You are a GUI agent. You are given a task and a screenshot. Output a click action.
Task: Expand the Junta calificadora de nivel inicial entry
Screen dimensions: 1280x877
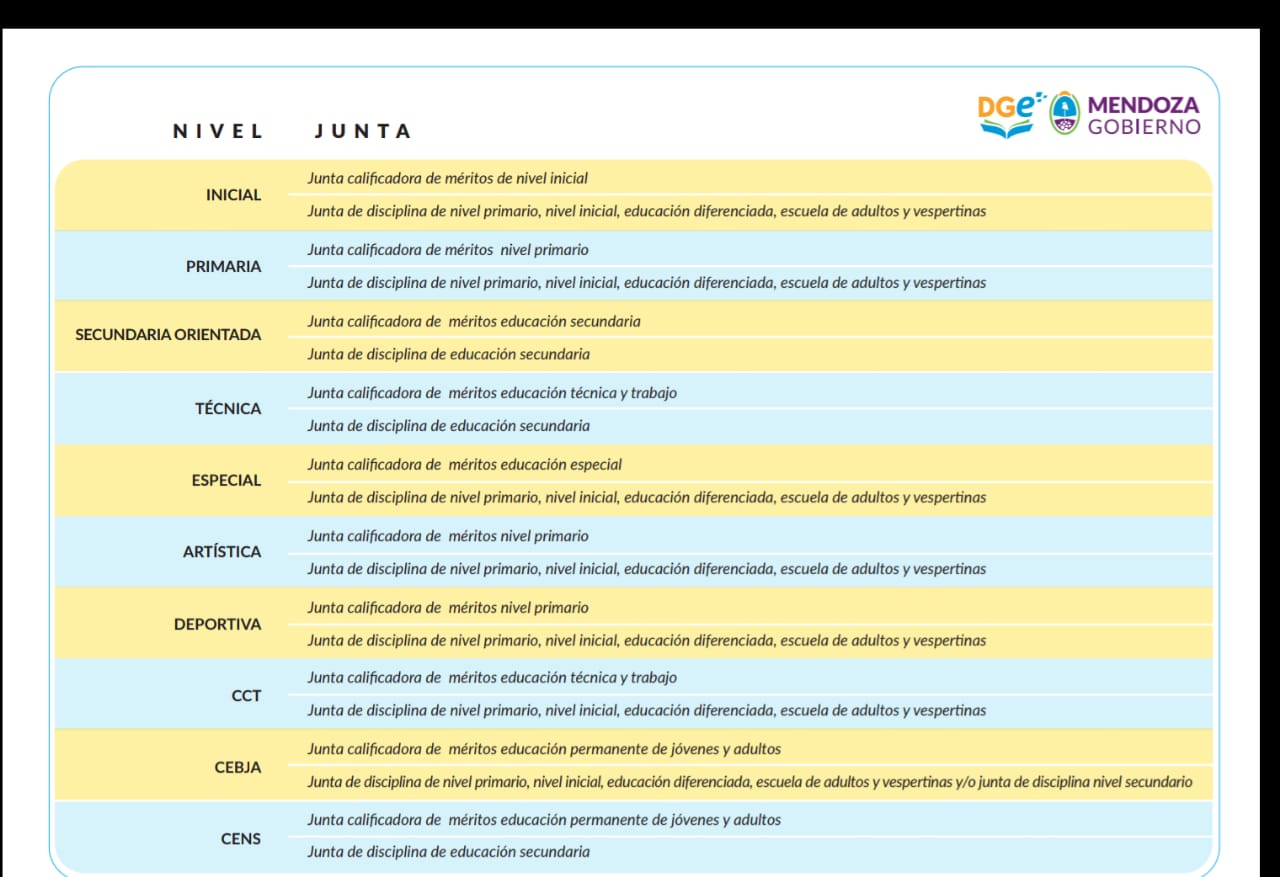pos(447,177)
